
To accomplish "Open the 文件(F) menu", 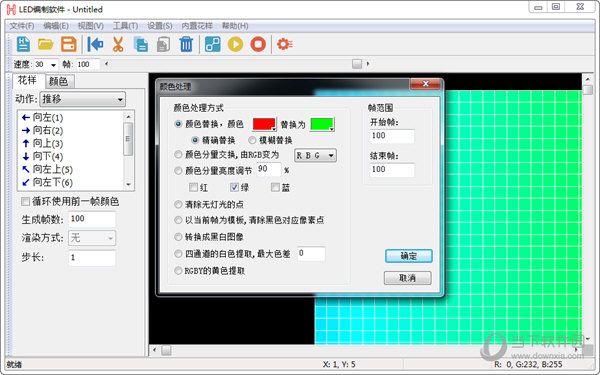I will point(22,26).
